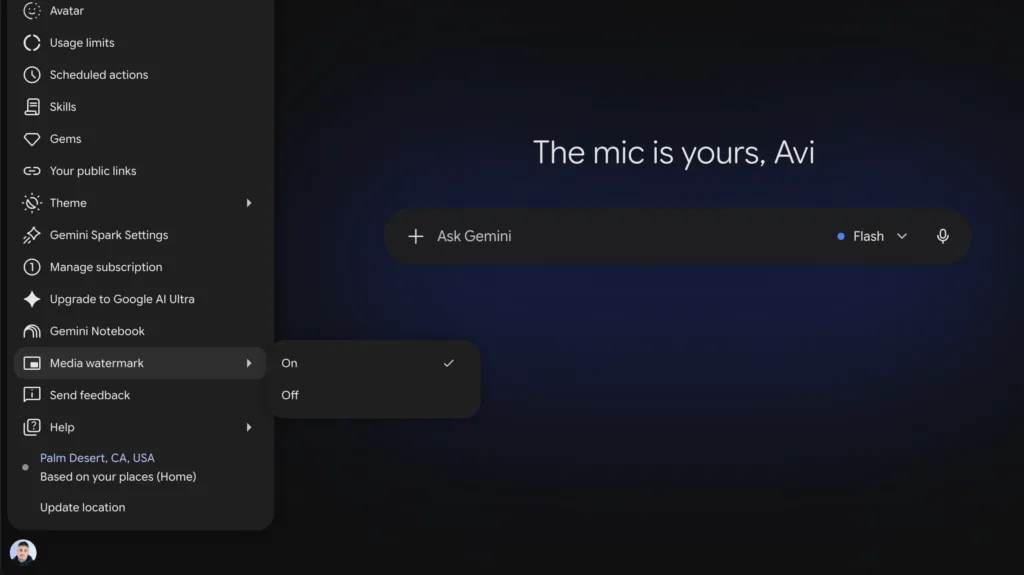Choose Manage subscription

pyautogui.click(x=140, y=267)
